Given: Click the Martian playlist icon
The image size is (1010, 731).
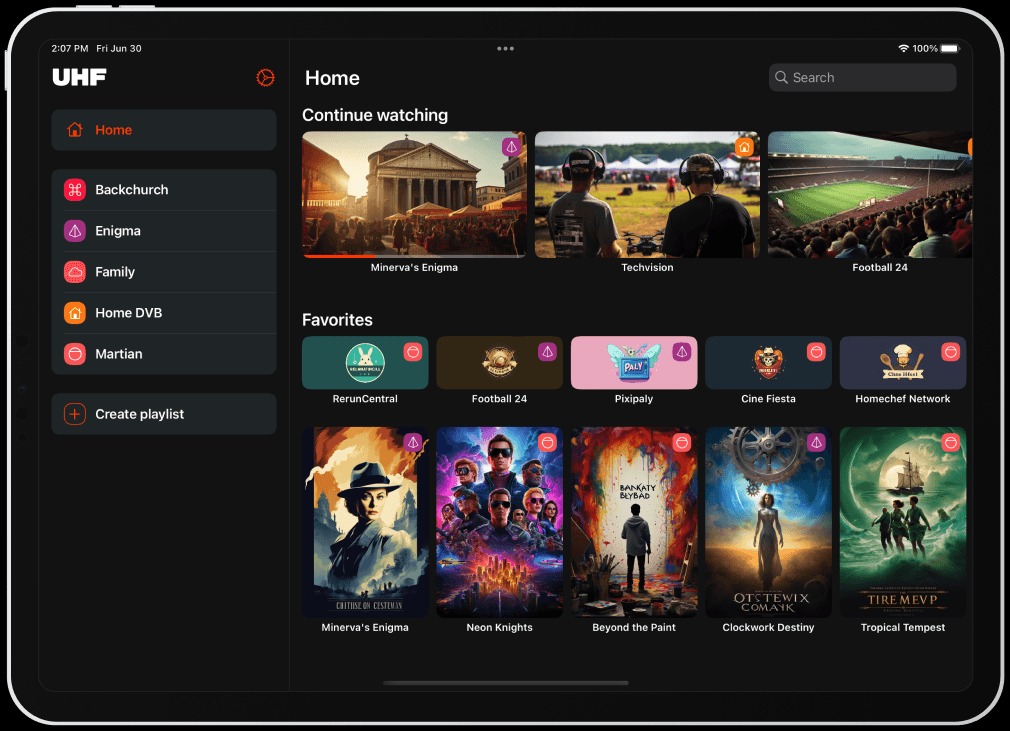Looking at the screenshot, I should [x=75, y=354].
